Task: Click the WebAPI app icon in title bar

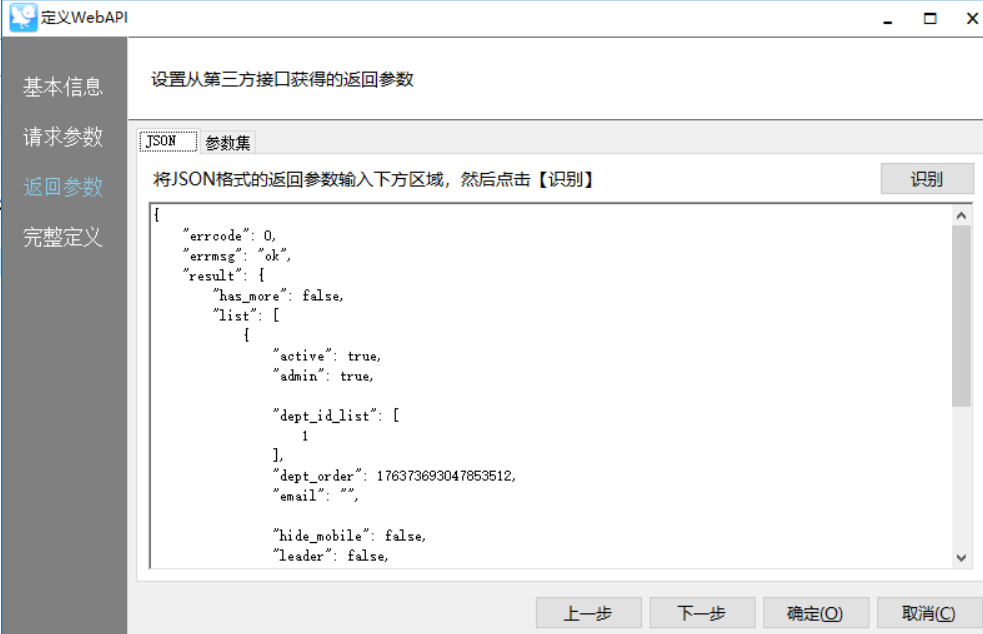Action: [x=23, y=16]
